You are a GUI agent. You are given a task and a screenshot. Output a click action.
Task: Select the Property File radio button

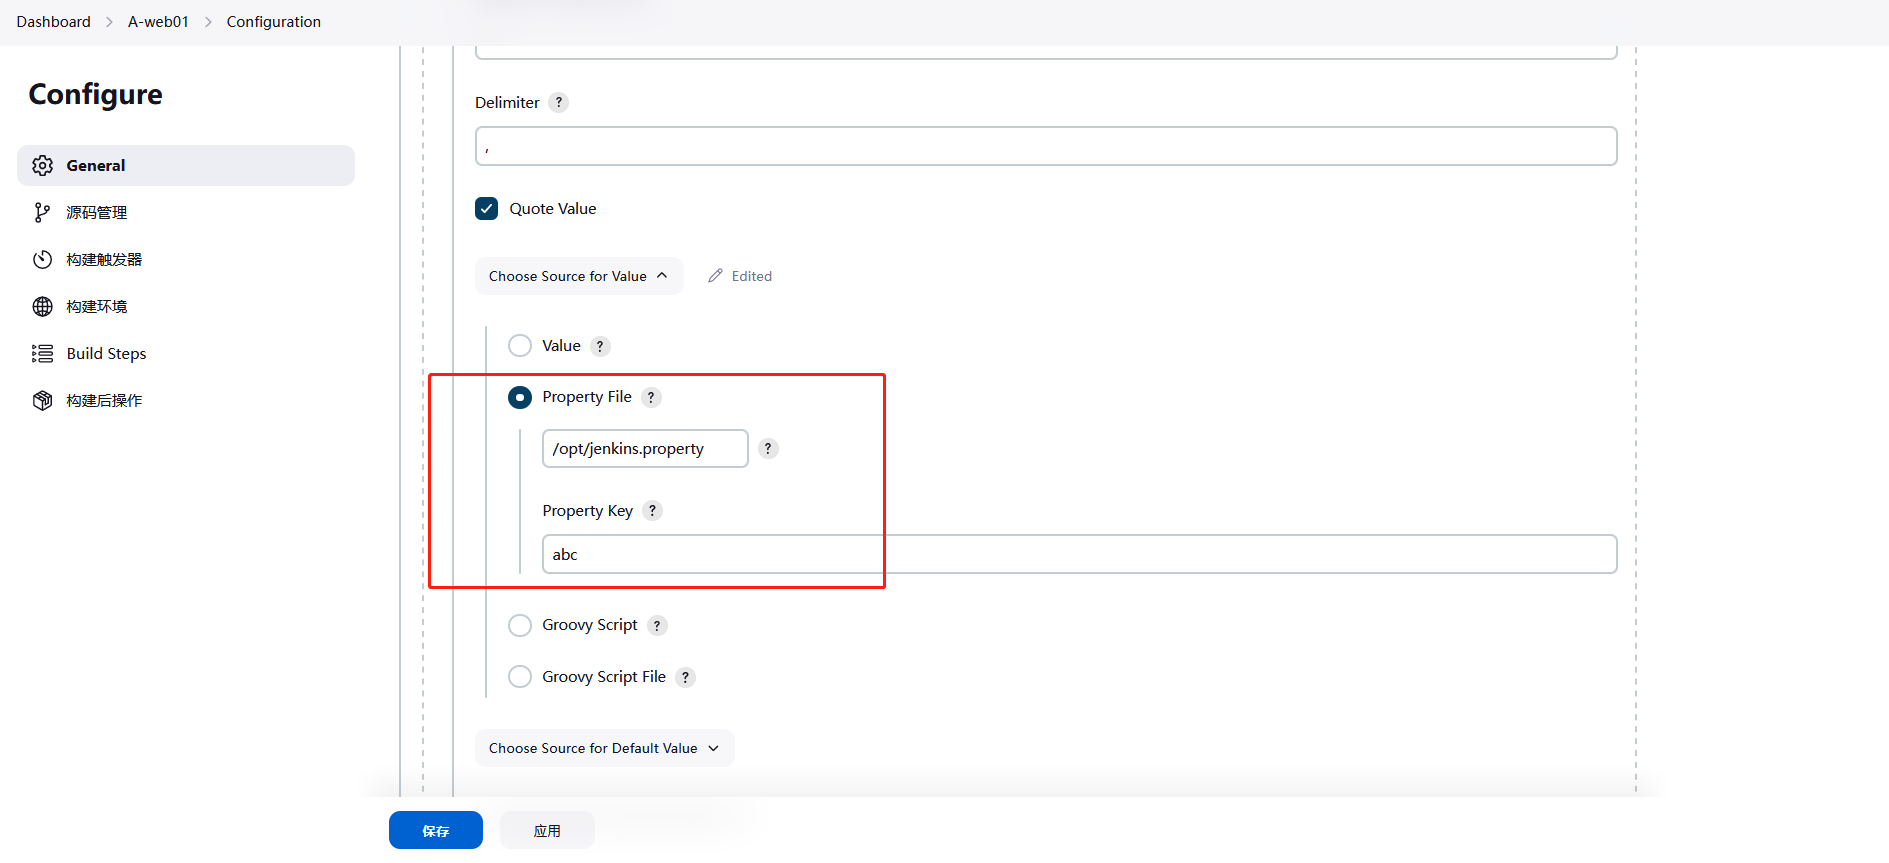[520, 398]
